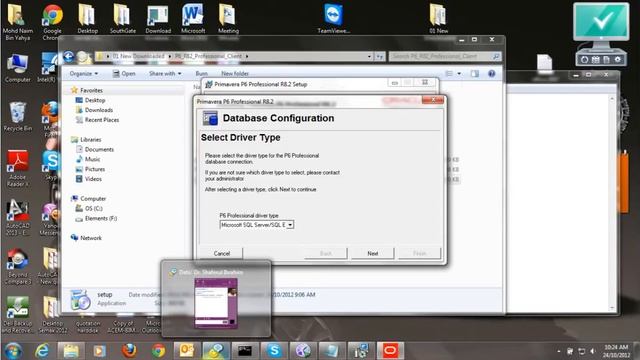Select Elements (F:) drive

pos(100,218)
